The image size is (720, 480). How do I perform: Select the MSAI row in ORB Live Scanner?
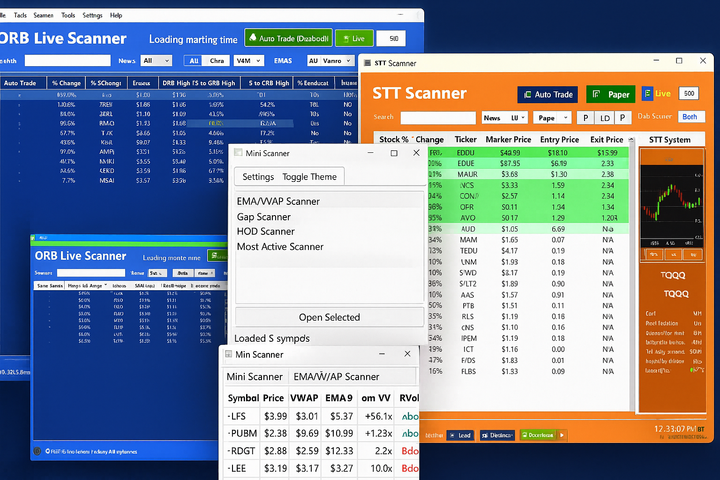tap(179, 181)
